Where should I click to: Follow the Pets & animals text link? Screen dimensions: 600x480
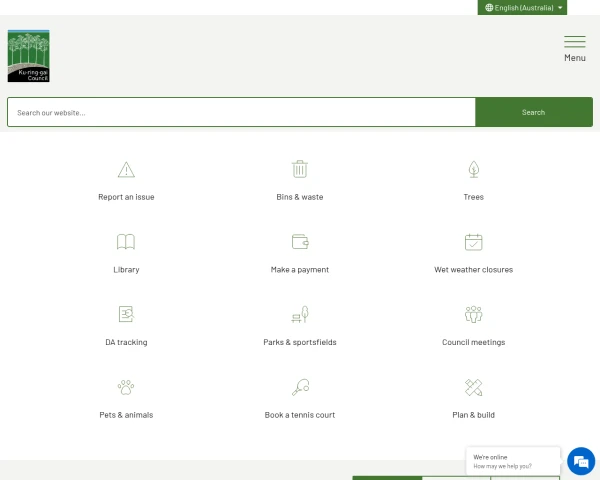126,415
